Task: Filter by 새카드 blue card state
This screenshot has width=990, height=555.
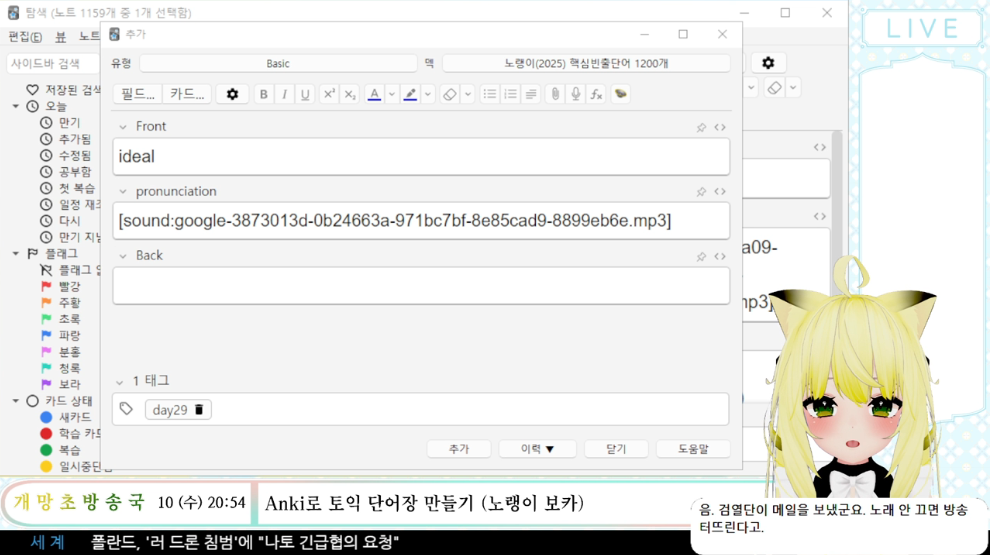Action: coord(75,417)
